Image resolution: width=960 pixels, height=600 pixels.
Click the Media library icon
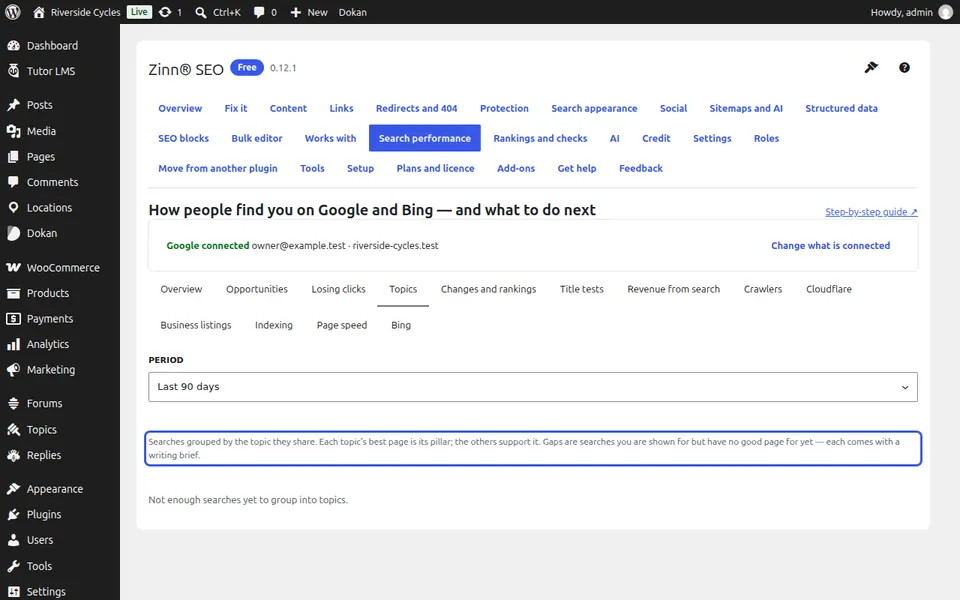click(13, 131)
